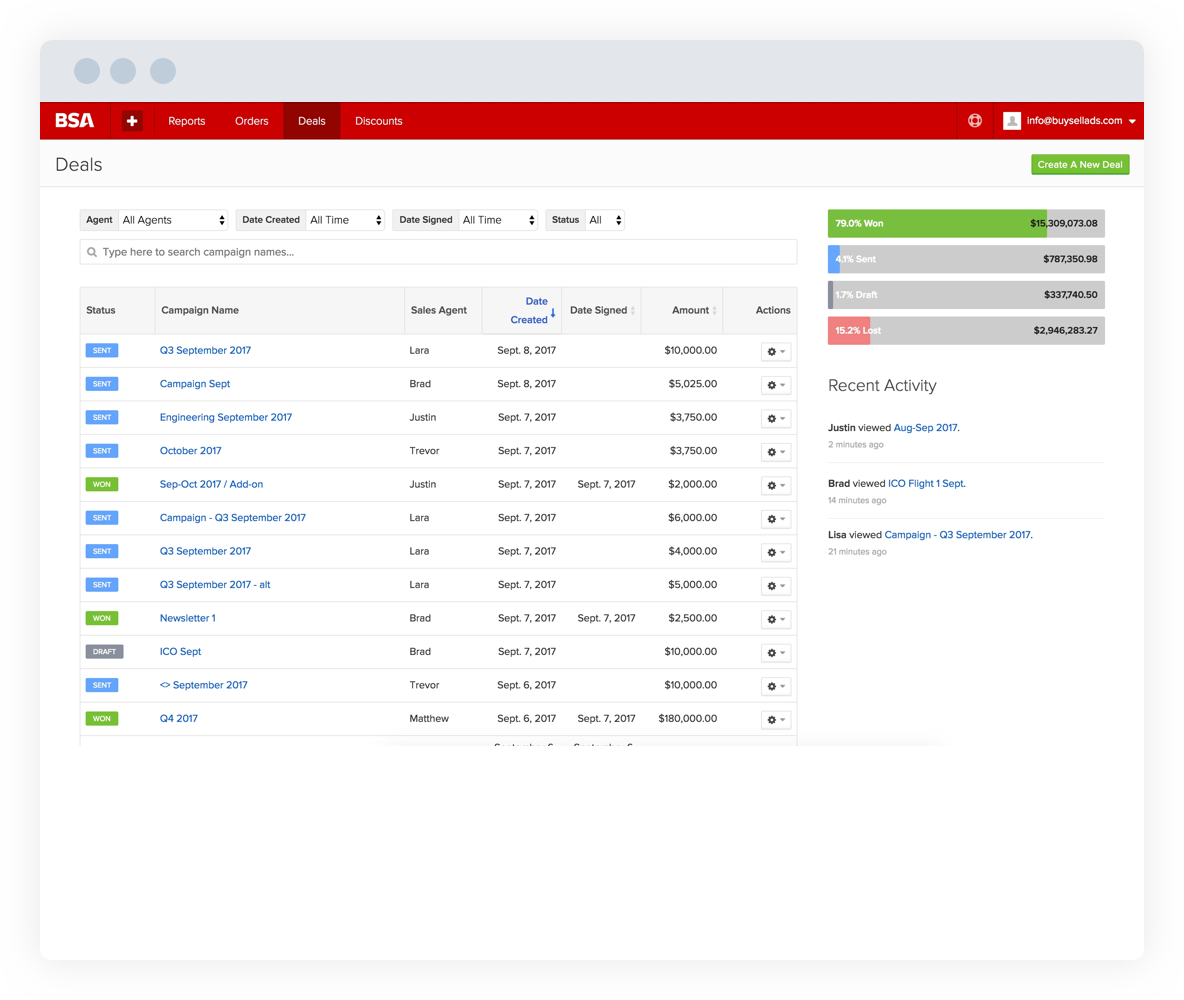This screenshot has height=1000, width=1184.
Task: Click the user avatar icon beside info@buysellads.com
Action: click(1012, 121)
